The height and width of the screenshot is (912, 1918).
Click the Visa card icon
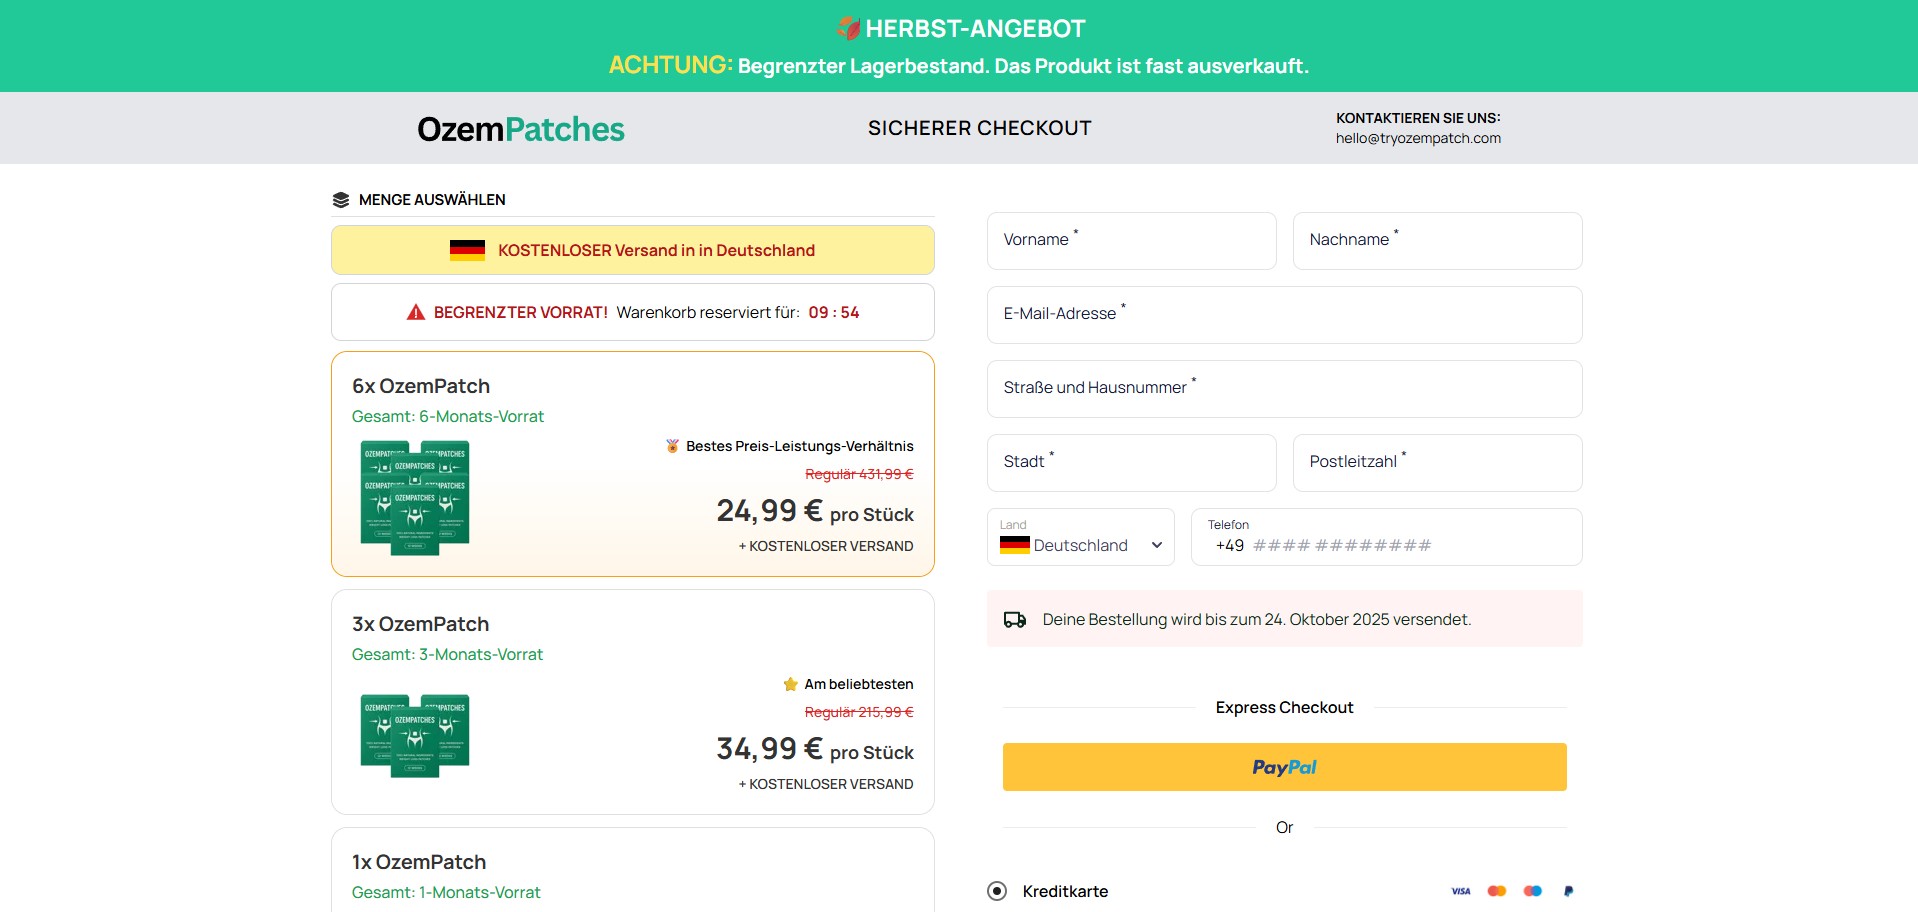coord(1460,891)
